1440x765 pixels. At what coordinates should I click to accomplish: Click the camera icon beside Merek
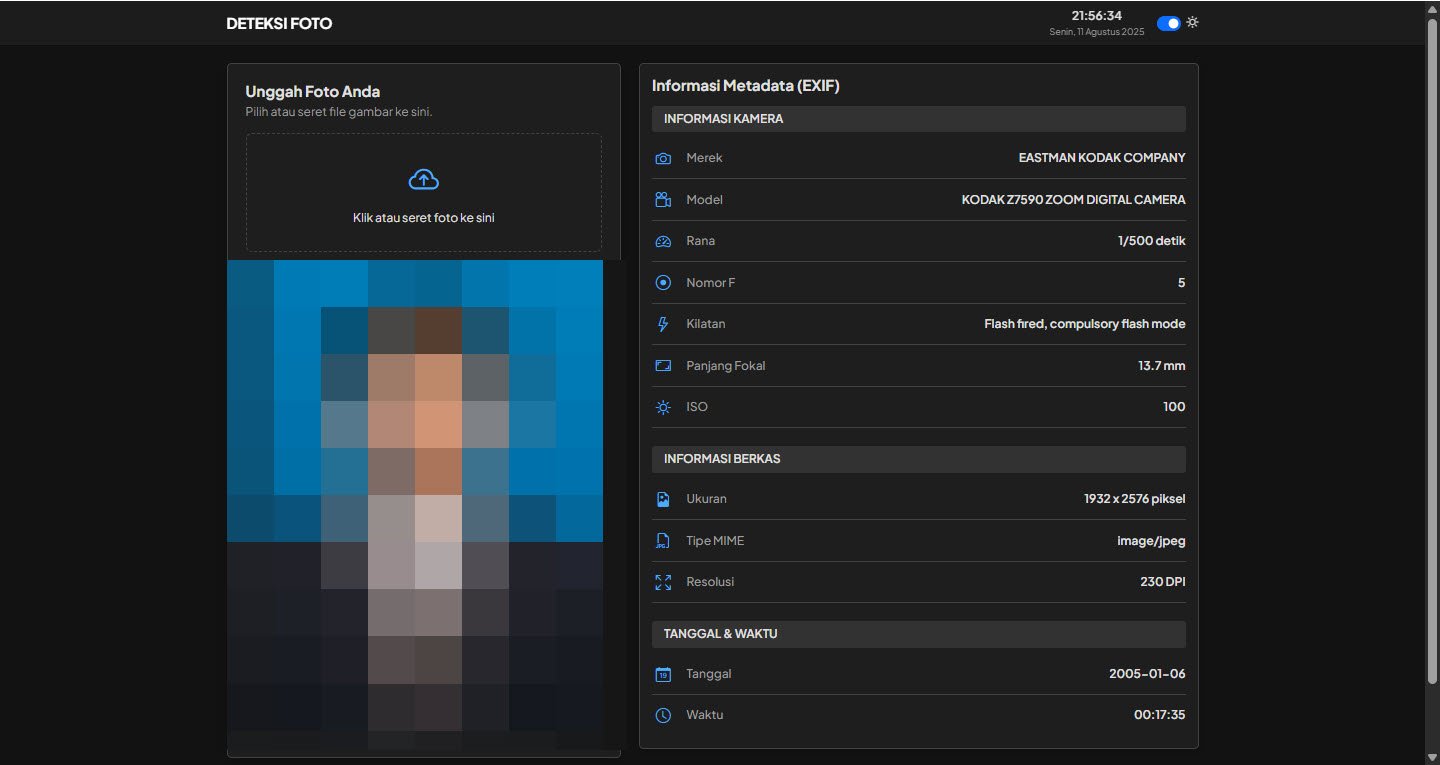click(663, 158)
